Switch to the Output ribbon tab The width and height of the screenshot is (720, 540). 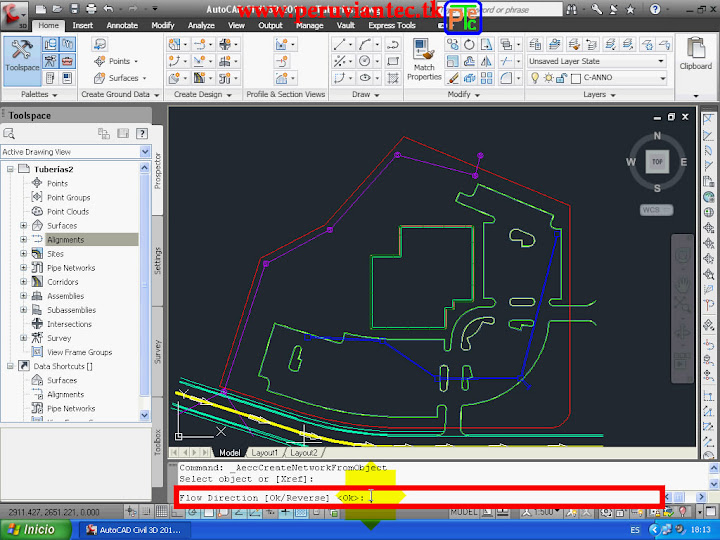(270, 26)
